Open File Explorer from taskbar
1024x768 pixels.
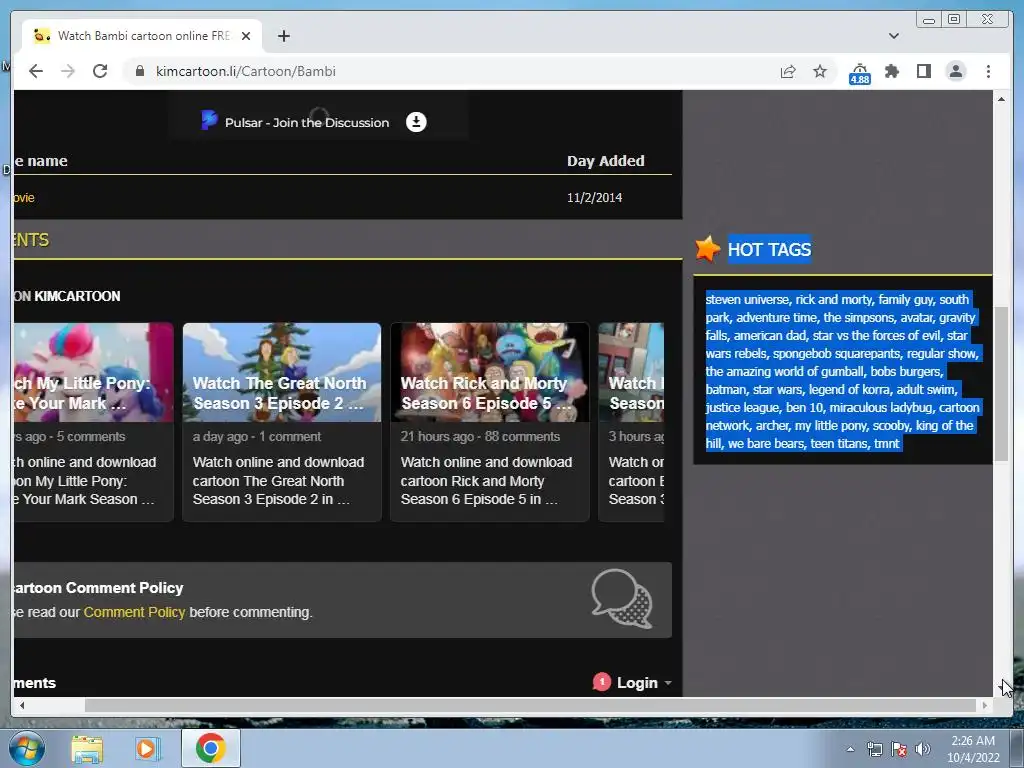click(87, 748)
